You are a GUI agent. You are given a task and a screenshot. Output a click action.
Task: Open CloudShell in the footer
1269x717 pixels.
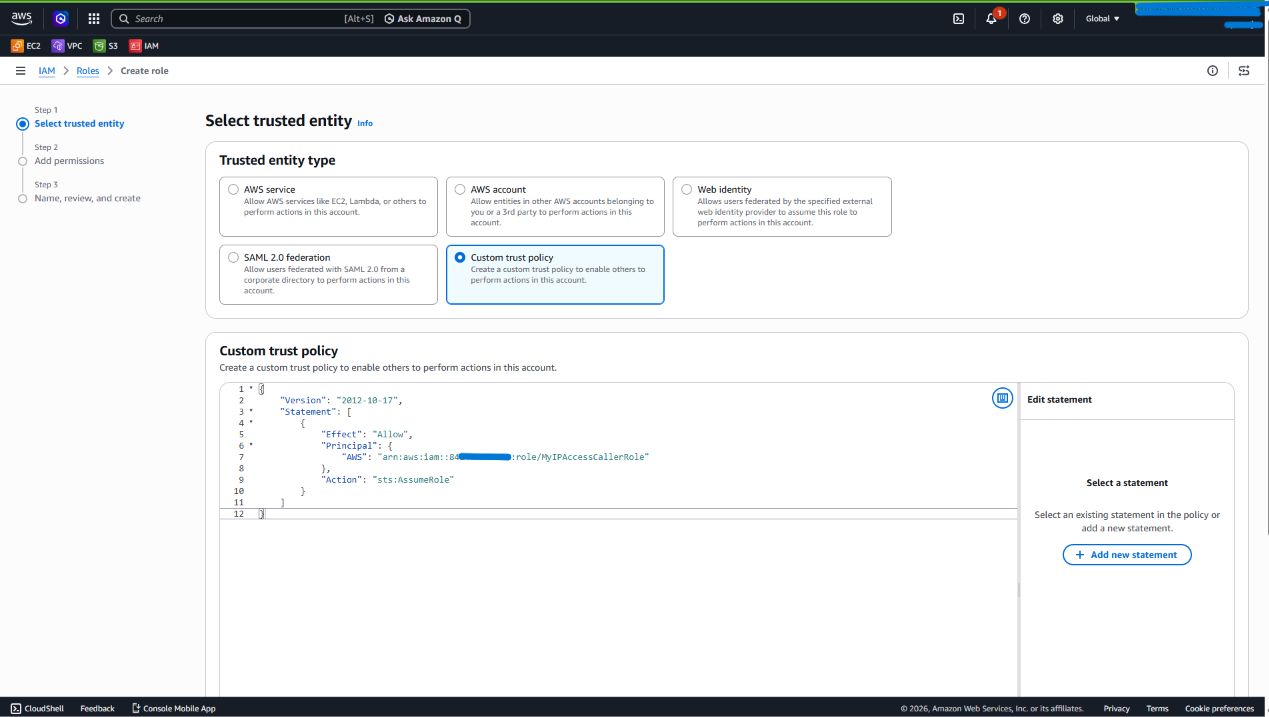37,708
